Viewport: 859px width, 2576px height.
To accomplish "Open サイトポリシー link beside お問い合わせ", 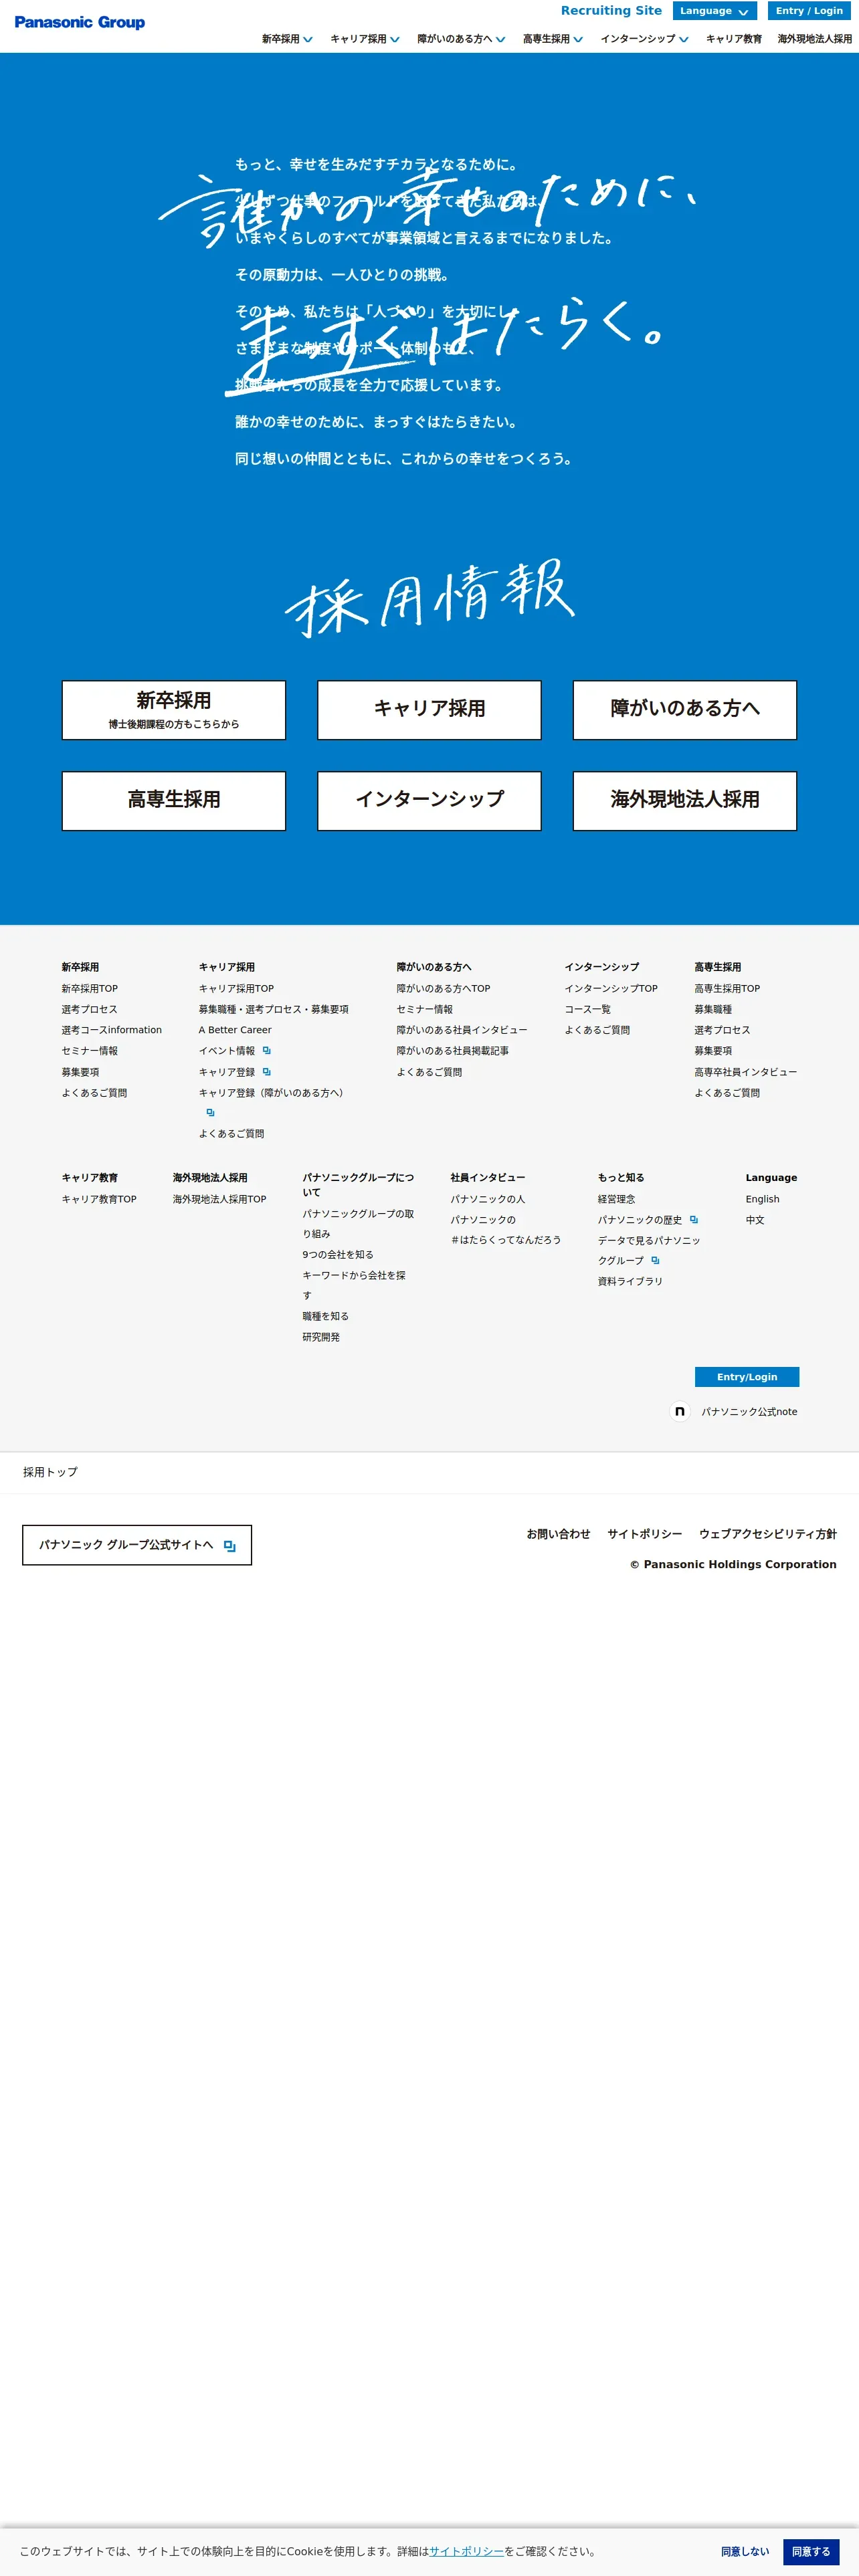I will (x=645, y=1534).
